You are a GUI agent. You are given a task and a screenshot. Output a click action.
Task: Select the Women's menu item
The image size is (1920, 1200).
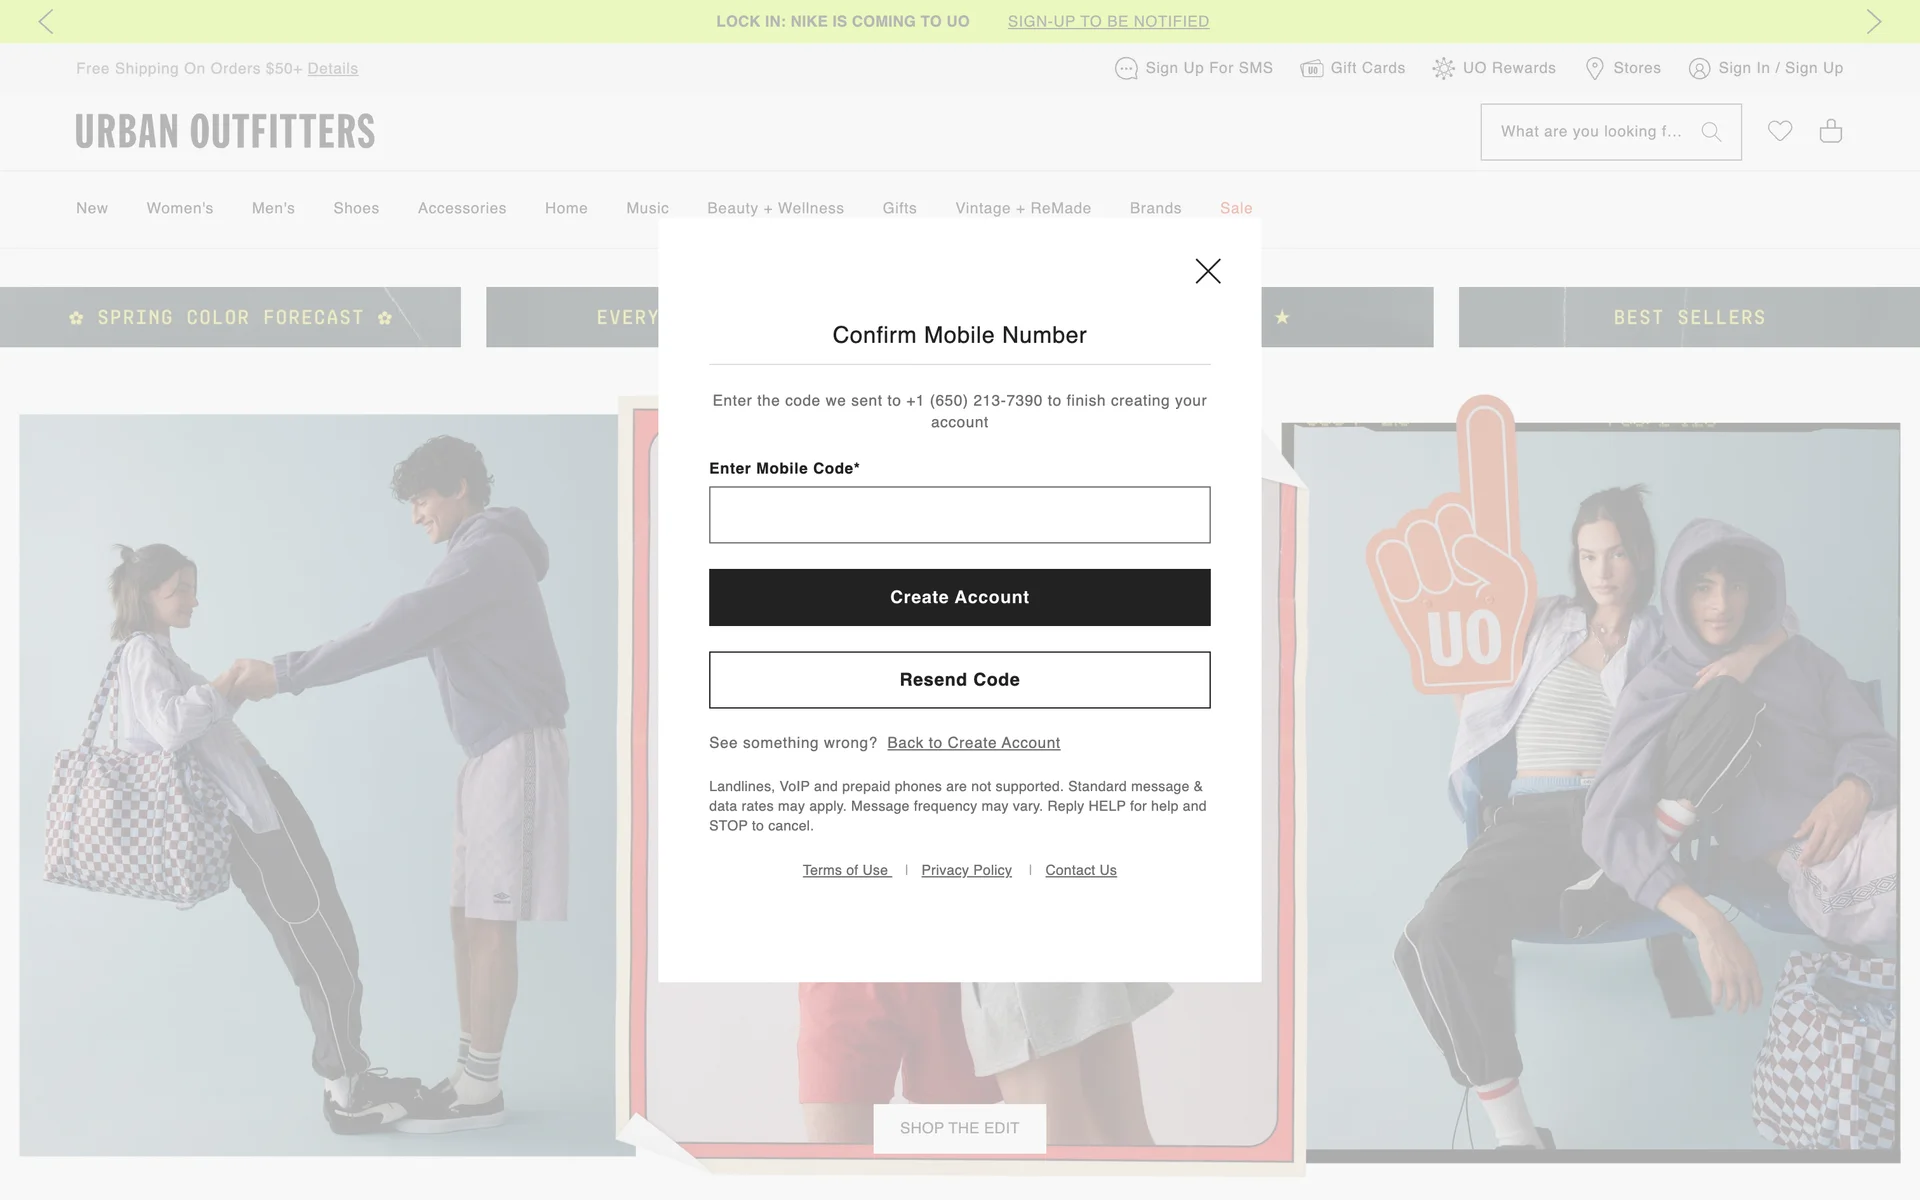coord(180,208)
